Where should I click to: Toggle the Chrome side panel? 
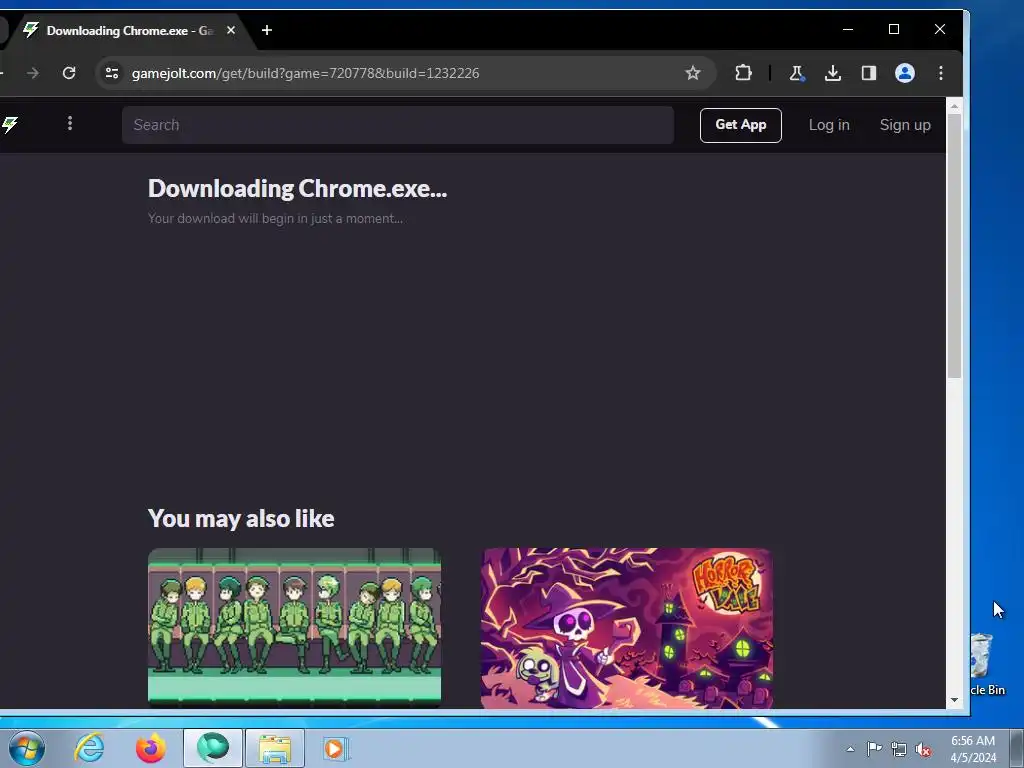[x=869, y=73]
